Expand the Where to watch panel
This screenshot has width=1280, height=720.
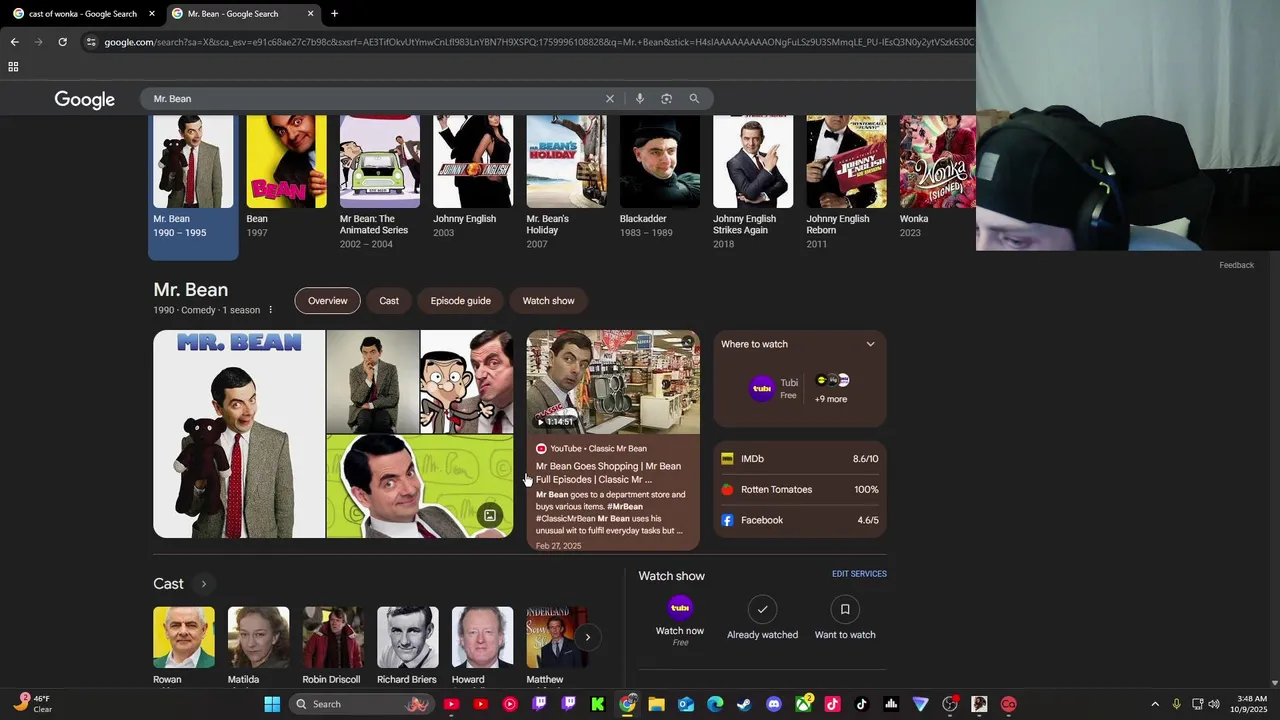870,344
